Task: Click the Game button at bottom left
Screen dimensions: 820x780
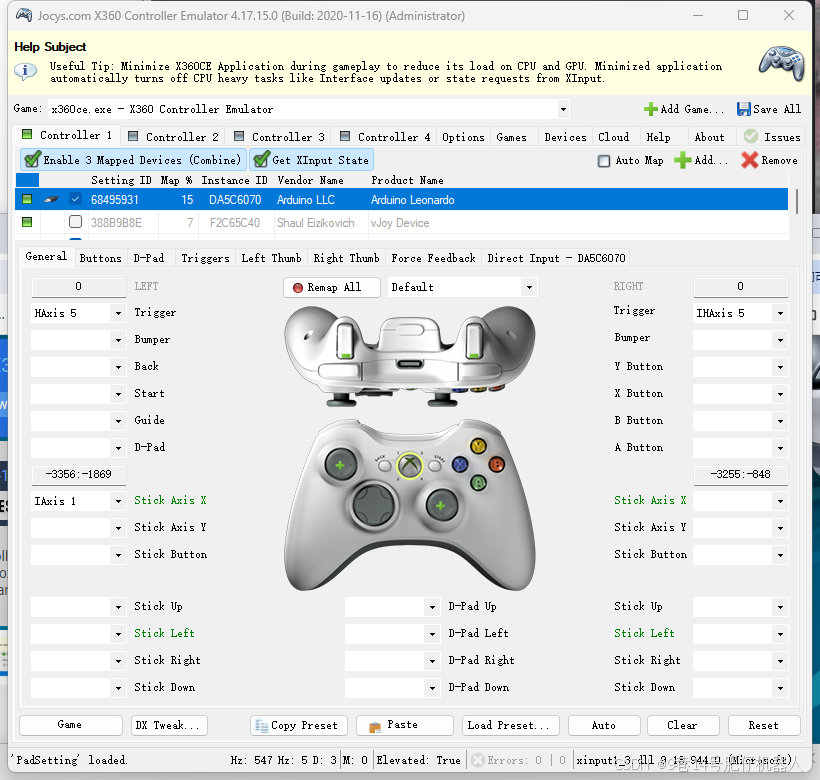Action: pos(70,726)
